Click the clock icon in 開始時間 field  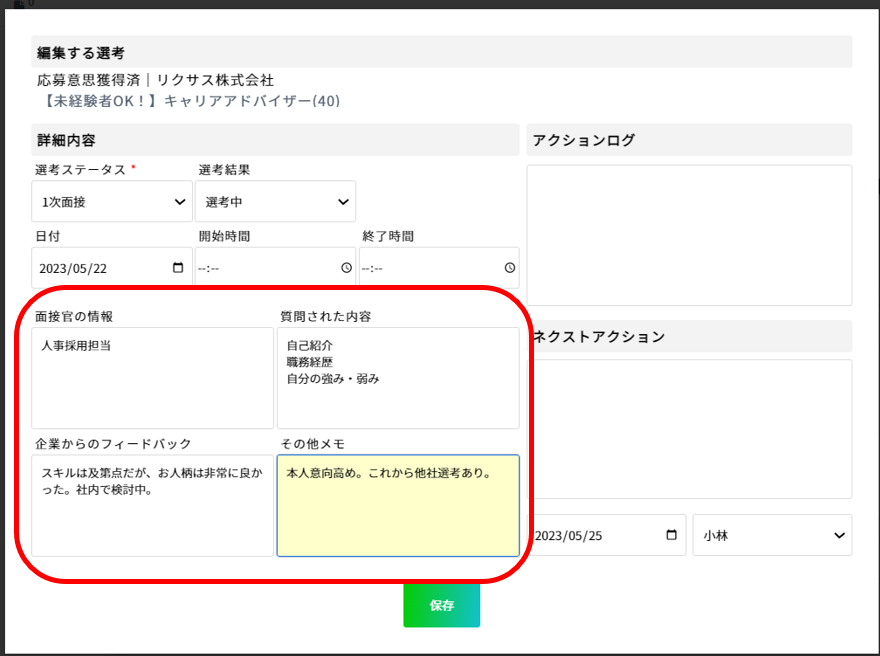pos(347,268)
